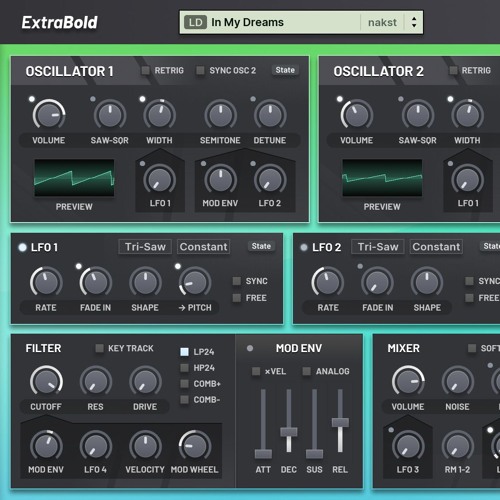Image resolution: width=500 pixels, height=500 pixels.
Task: Select the COMB+ filter type
Action: click(x=184, y=384)
